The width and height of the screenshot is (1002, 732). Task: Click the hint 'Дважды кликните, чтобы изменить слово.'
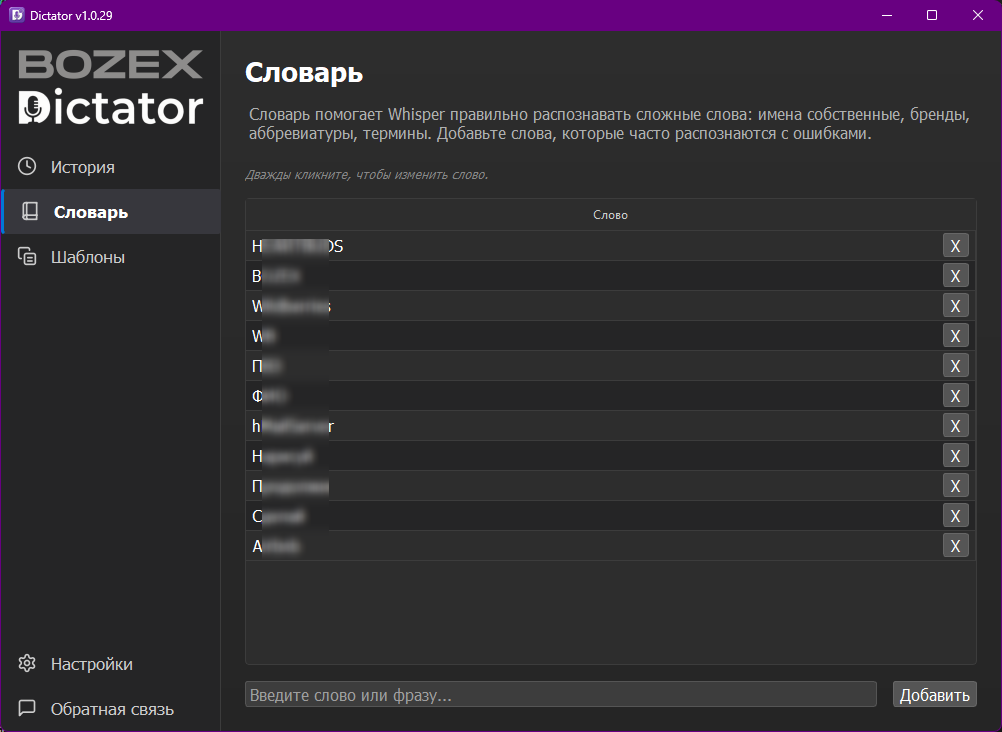point(367,175)
